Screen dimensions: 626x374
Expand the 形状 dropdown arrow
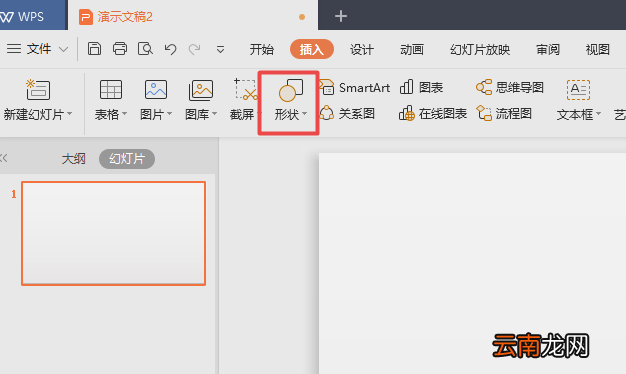(x=305, y=114)
